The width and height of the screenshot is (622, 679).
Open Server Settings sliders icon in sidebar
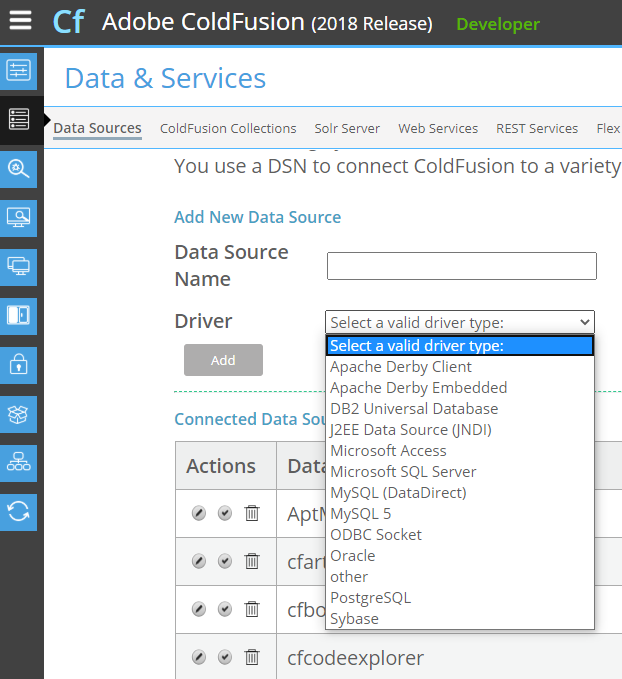[x=19, y=71]
